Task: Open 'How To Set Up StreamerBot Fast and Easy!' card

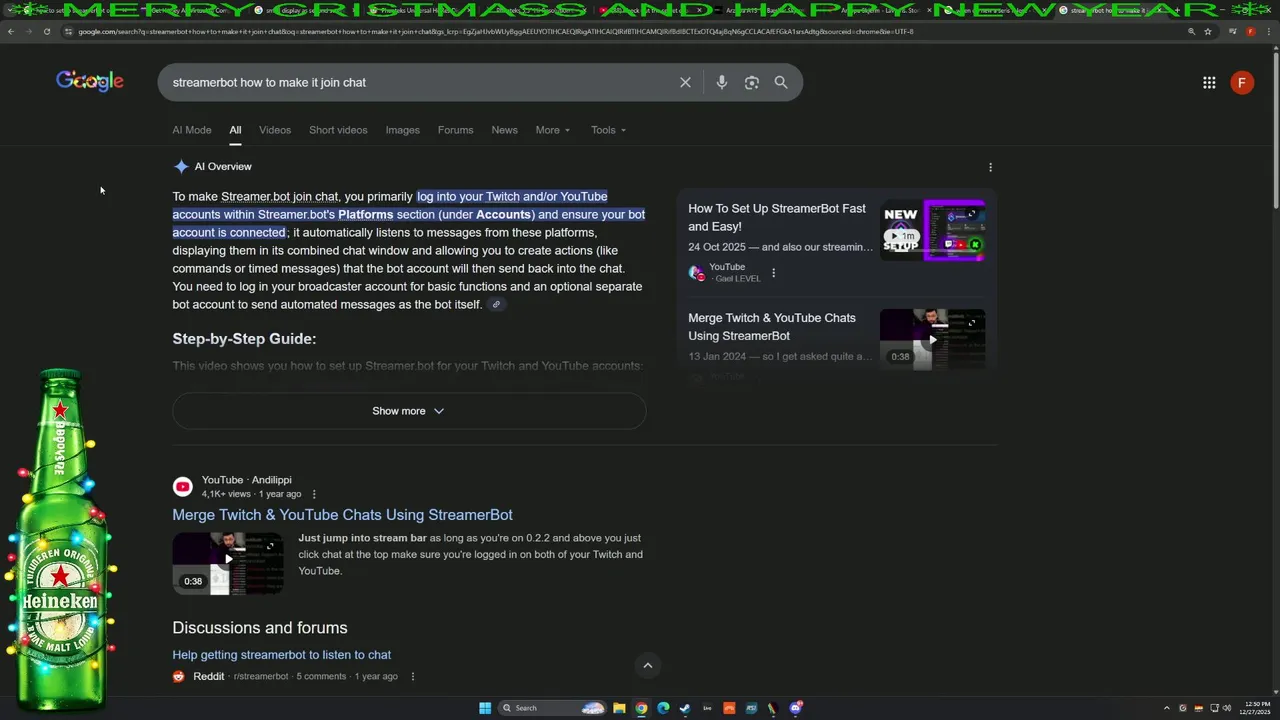Action: tap(777, 218)
